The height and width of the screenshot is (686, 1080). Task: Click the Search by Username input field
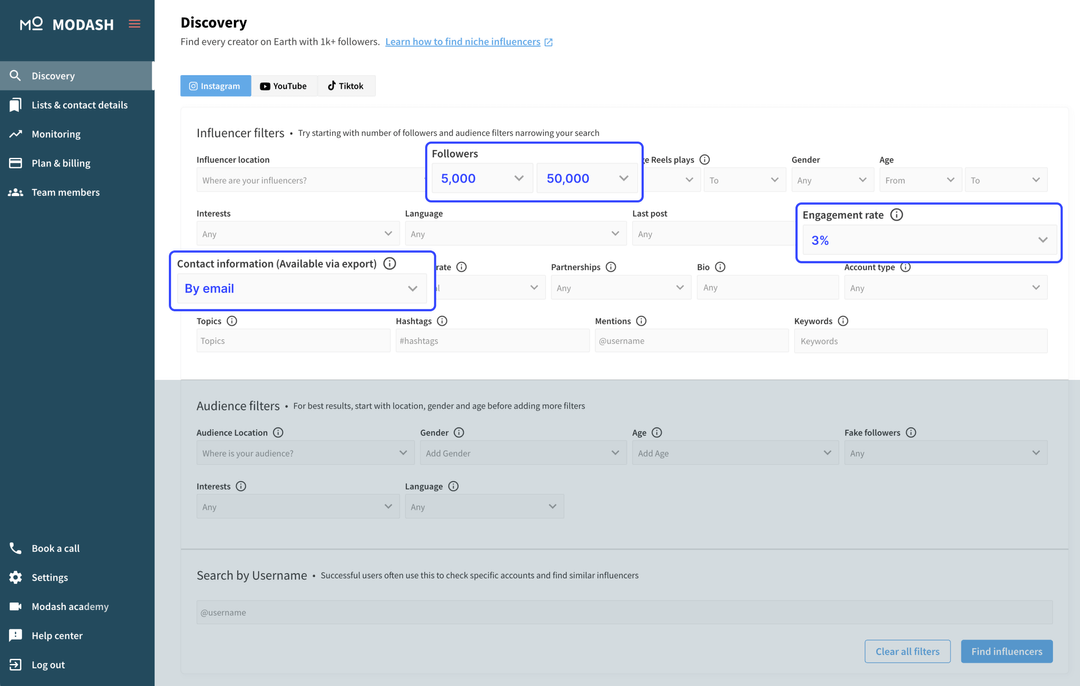pyautogui.click(x=624, y=612)
